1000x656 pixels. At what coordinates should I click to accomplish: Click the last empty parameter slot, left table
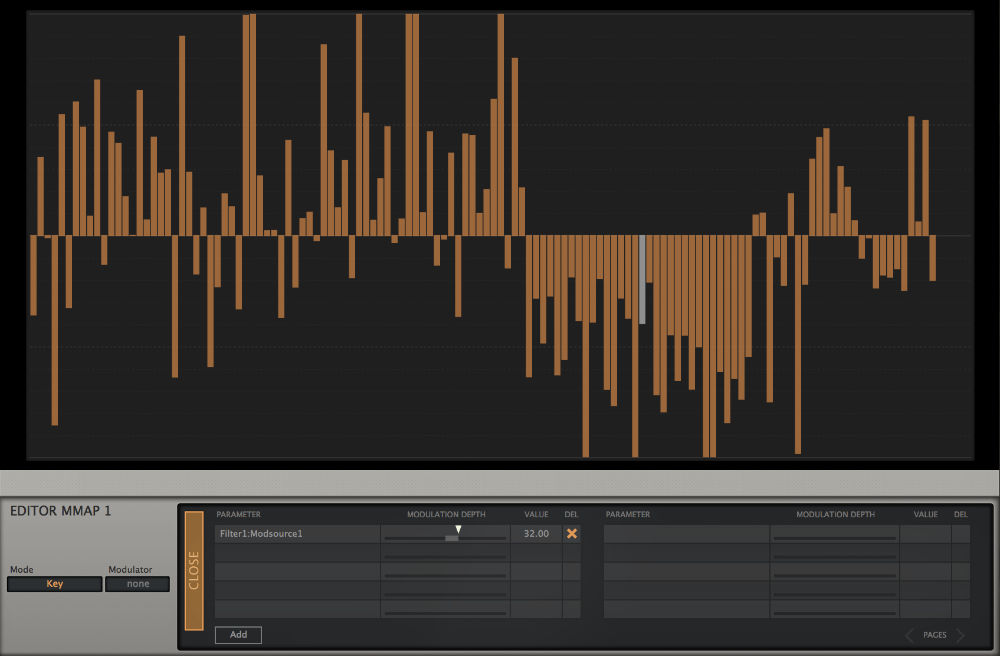click(x=297, y=609)
